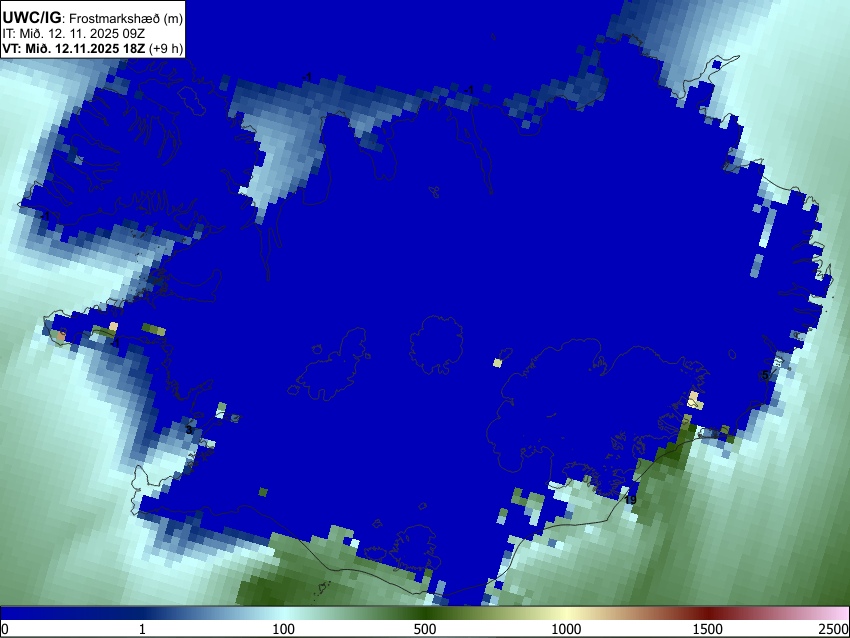Click the '(+9 h)' forecast offset text
Image resolution: width=850 pixels, height=638 pixels.
click(x=165, y=48)
